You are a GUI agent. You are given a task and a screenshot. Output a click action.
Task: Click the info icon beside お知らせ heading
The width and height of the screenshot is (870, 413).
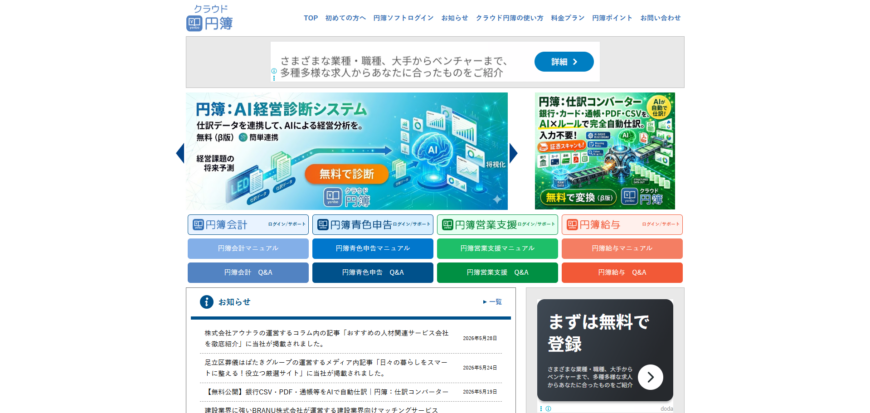[206, 302]
